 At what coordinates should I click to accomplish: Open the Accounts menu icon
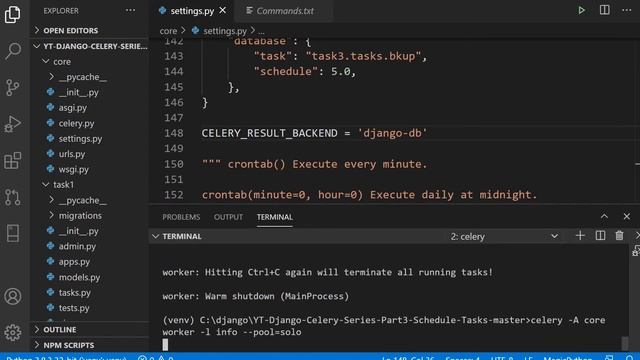point(13,296)
